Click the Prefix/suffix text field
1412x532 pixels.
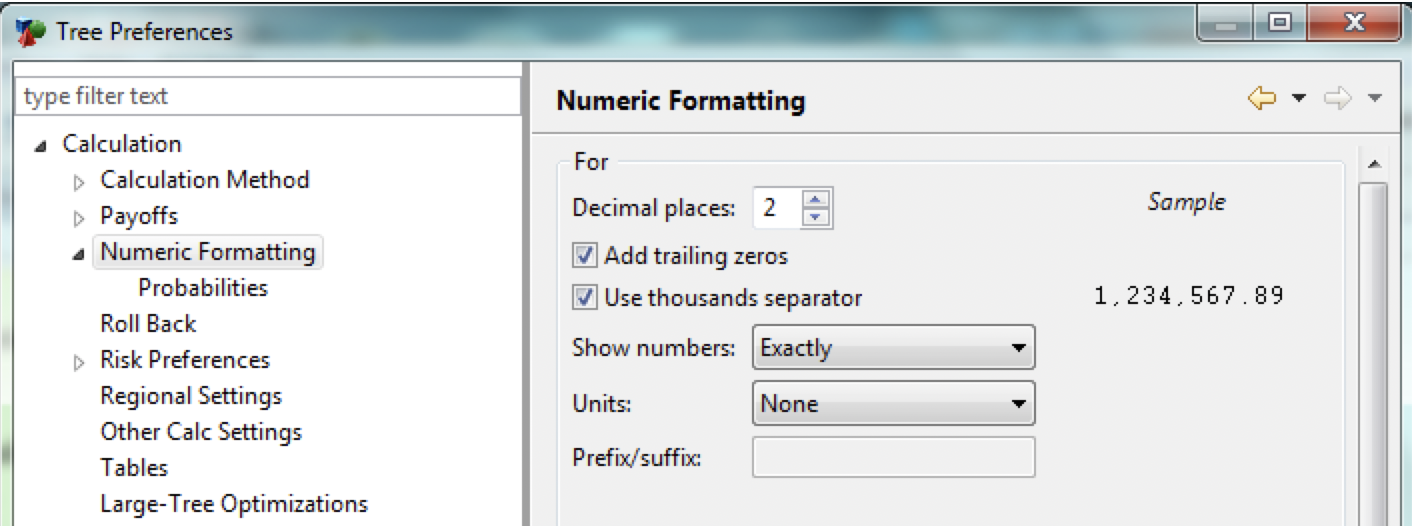[x=893, y=459]
